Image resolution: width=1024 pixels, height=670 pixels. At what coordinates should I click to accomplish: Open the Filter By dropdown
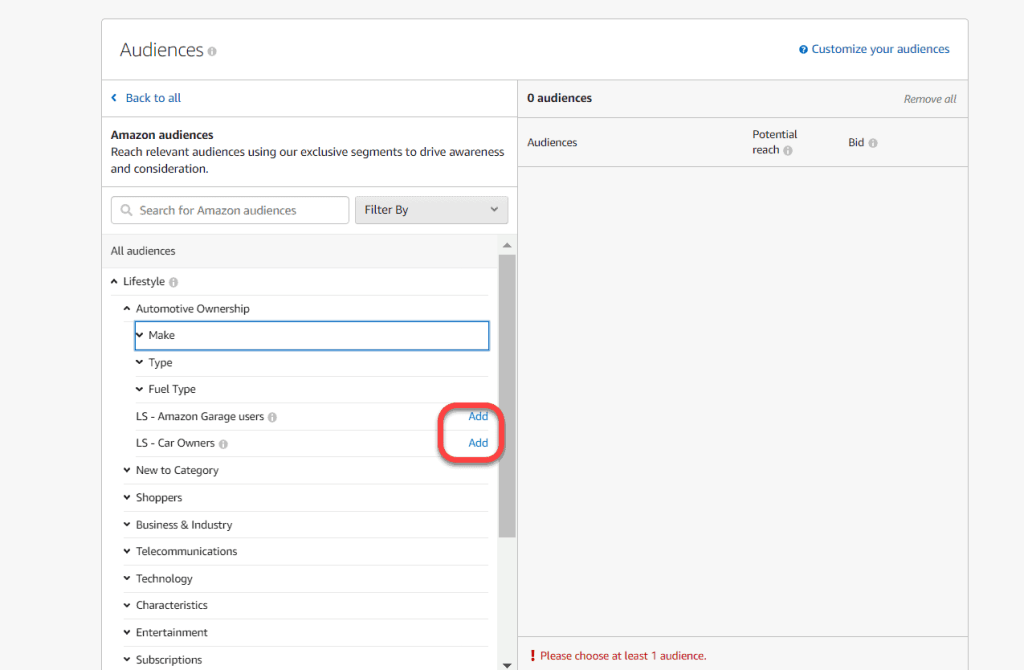pos(431,210)
